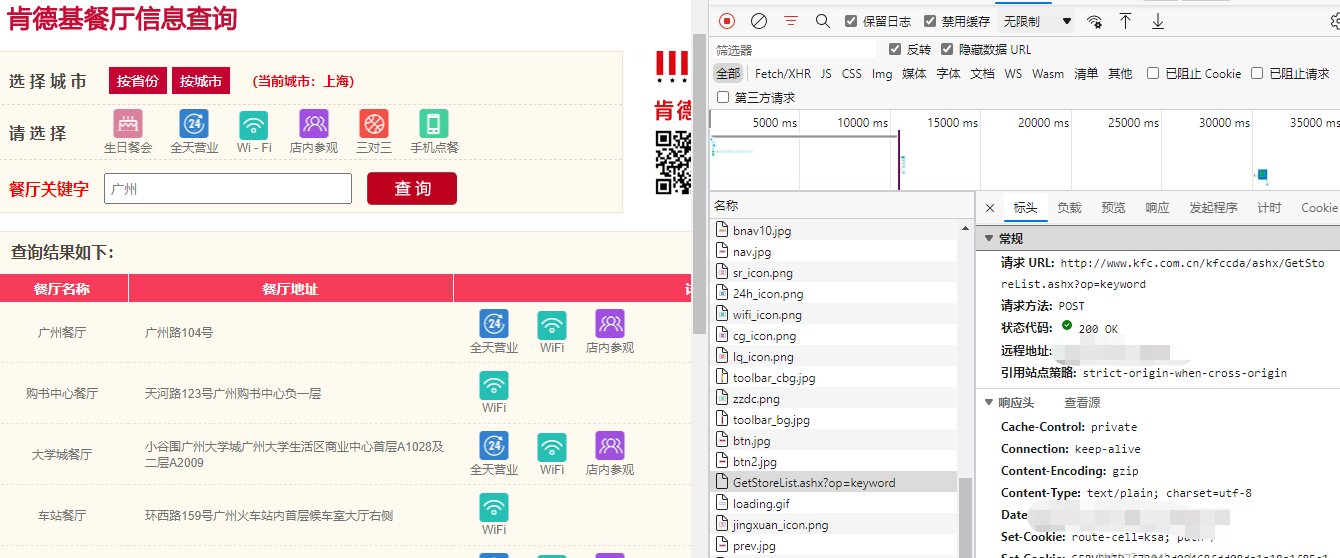Select GetStoreList.ashx?op=keyword request
1340x558 pixels.
(834, 483)
